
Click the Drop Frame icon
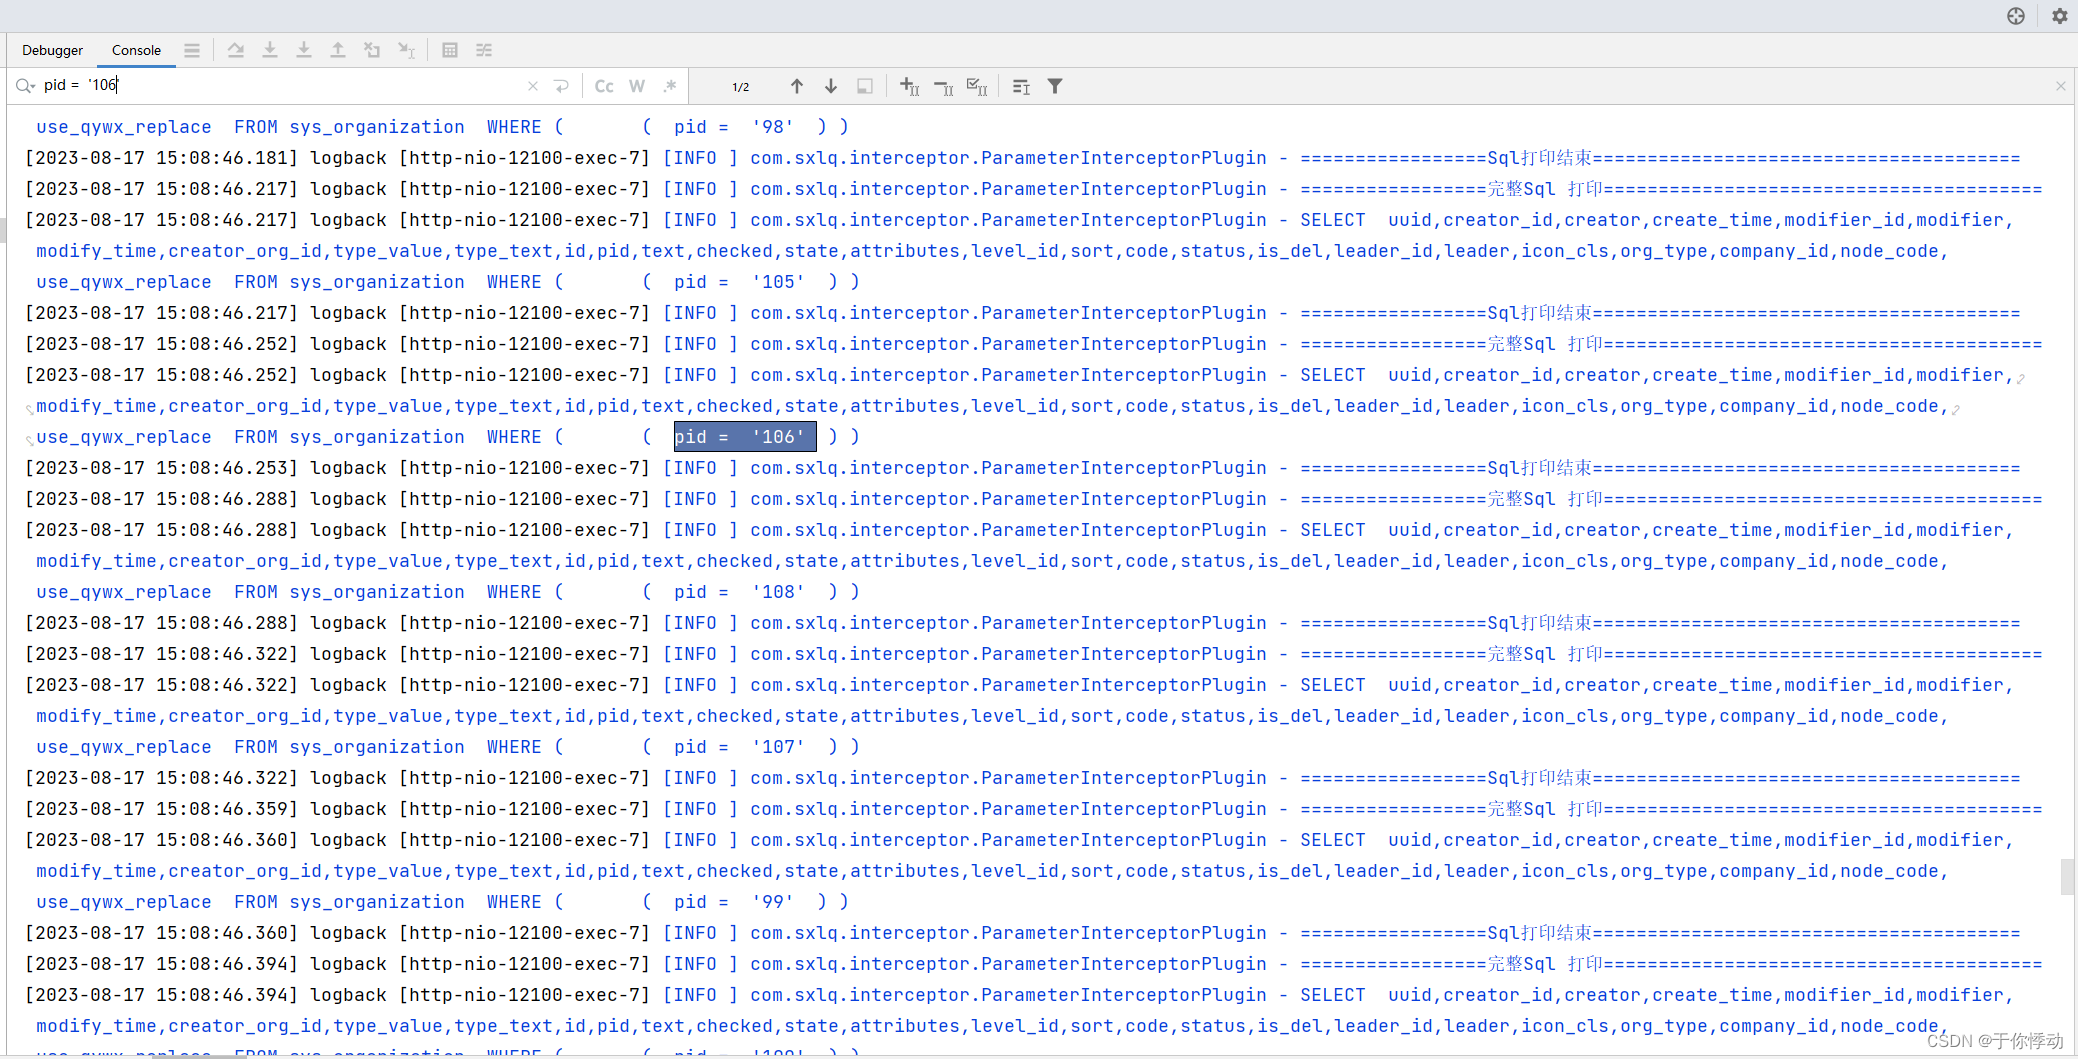point(372,50)
